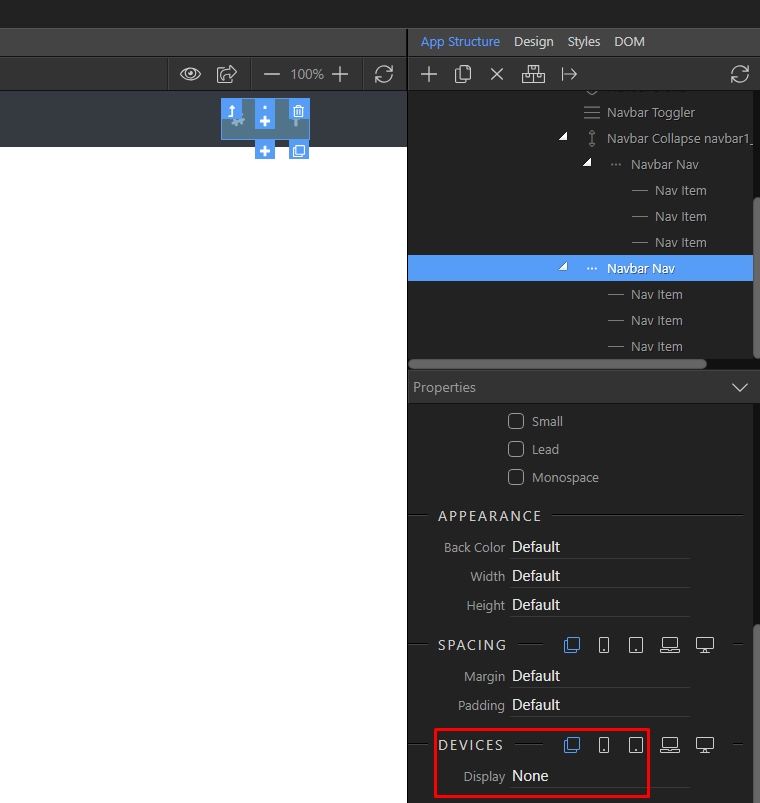Switch to the App Structure tab
The image size is (760, 803).
pyautogui.click(x=460, y=42)
